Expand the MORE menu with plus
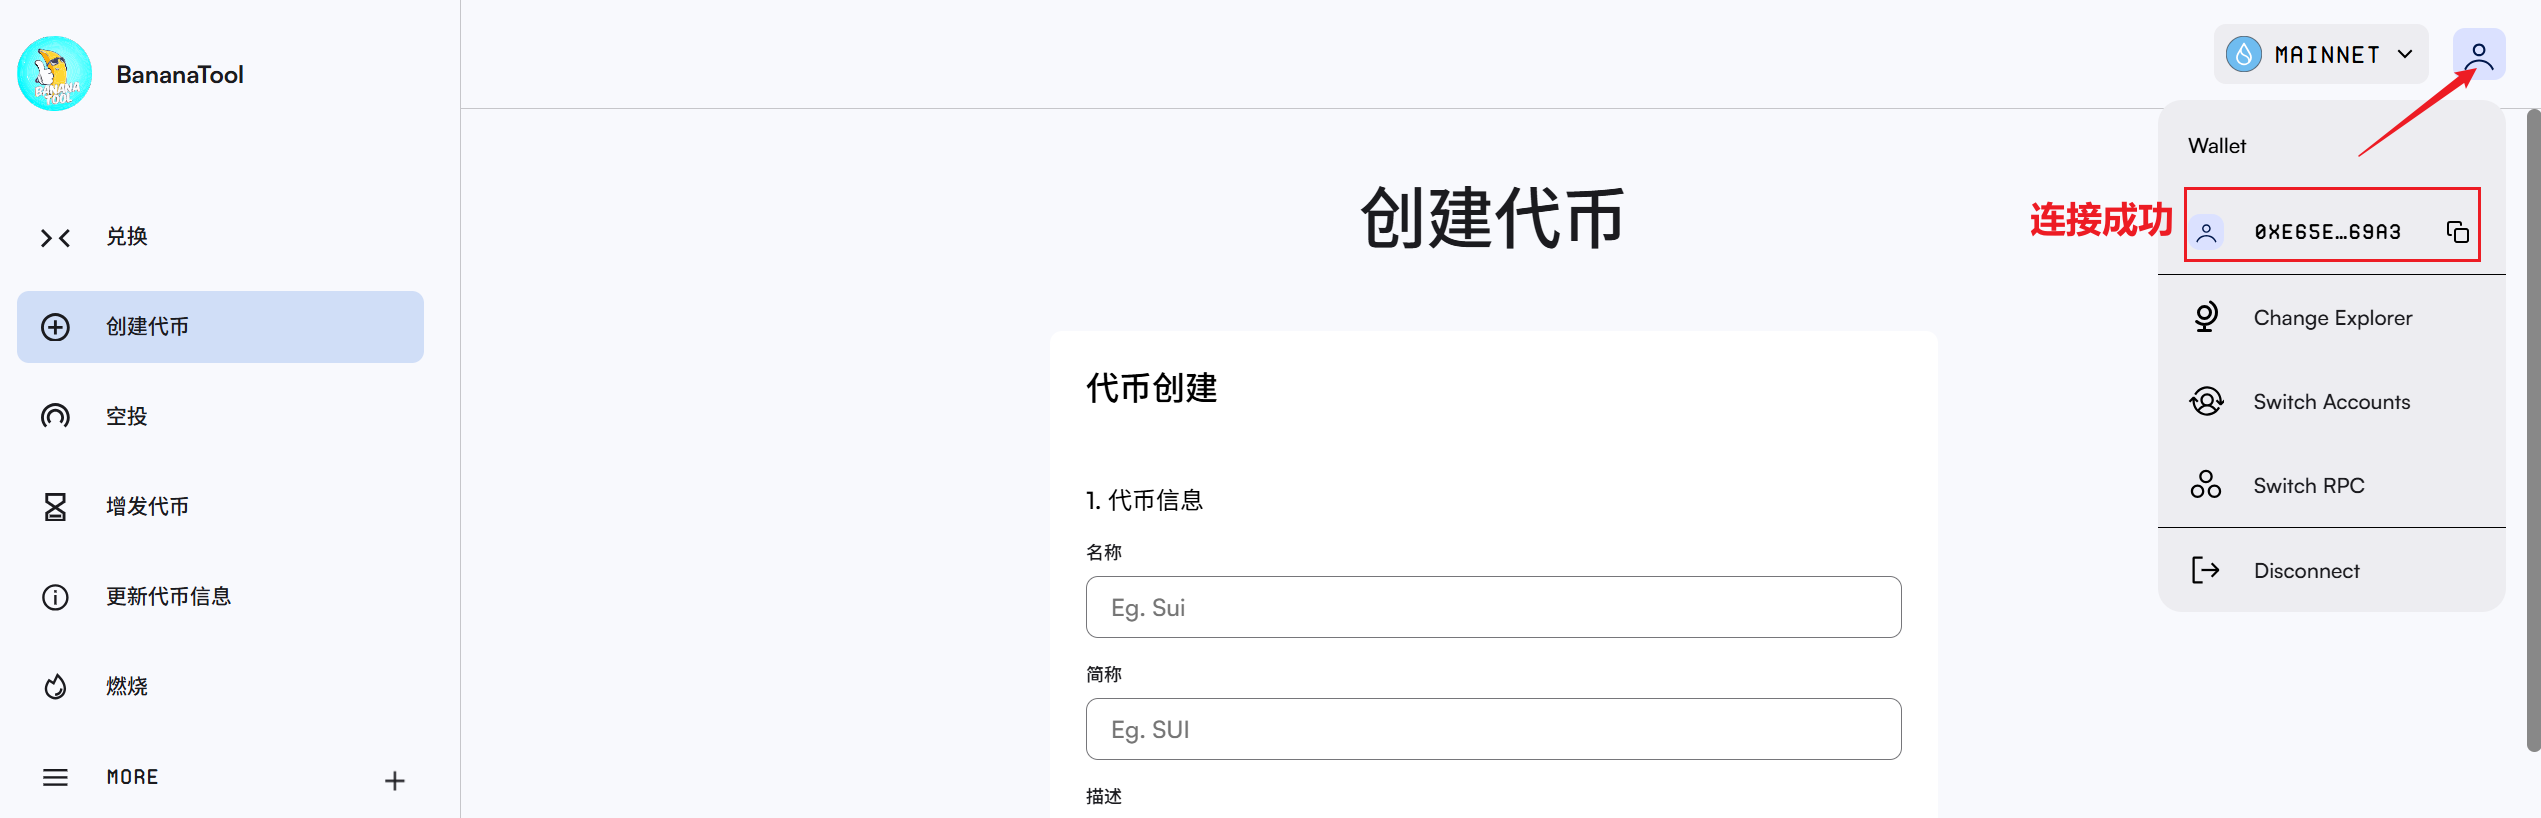Screen dimensions: 2541x818 395,781
